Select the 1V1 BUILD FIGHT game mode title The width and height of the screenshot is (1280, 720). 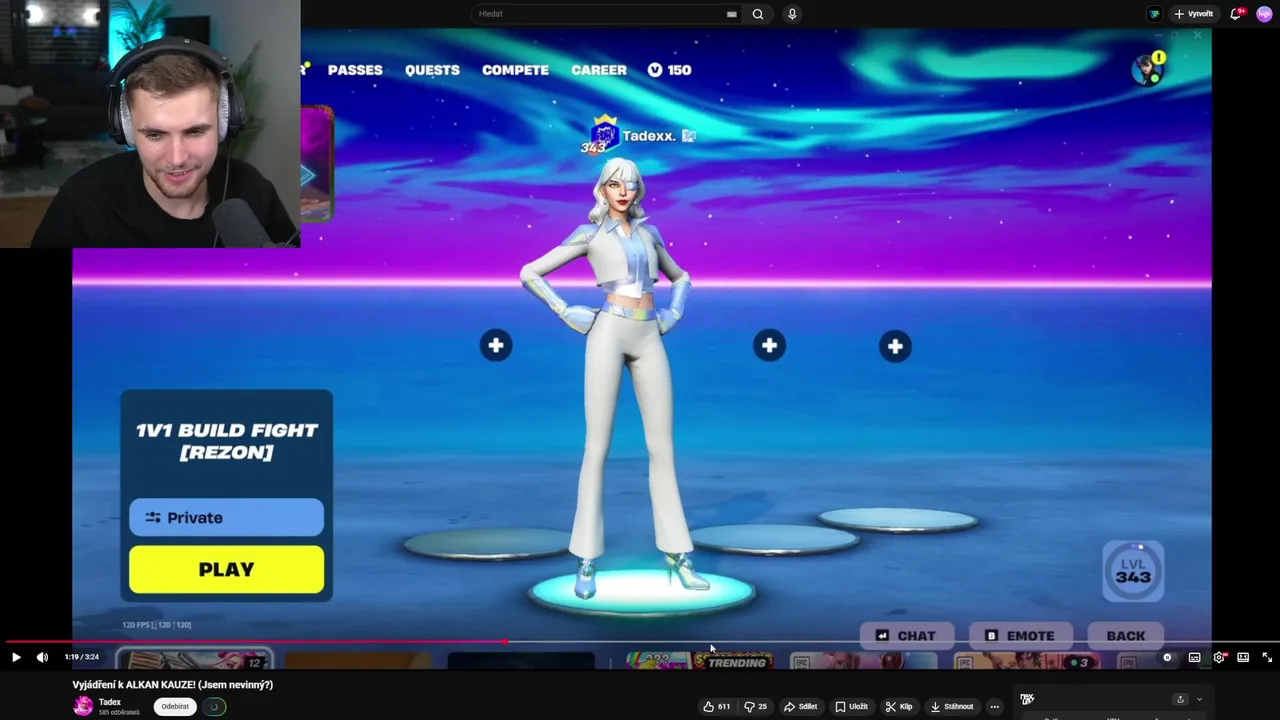click(227, 441)
